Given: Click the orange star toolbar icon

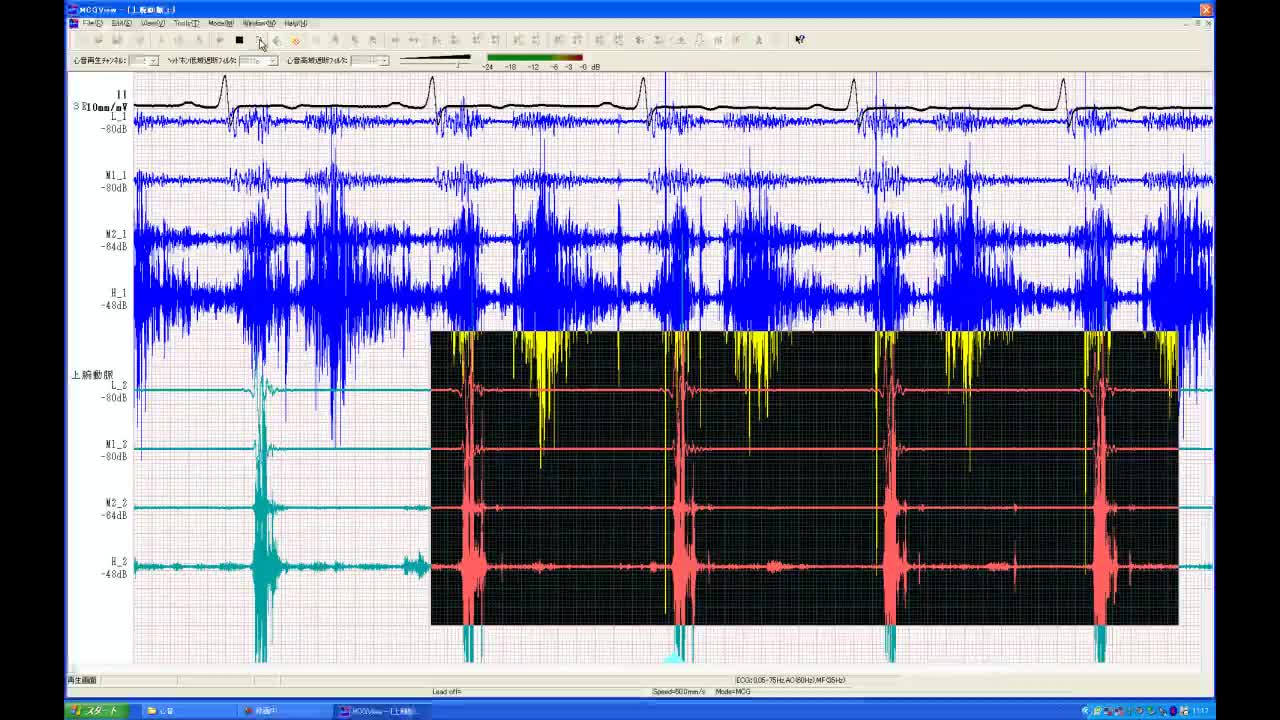Looking at the screenshot, I should click(296, 40).
